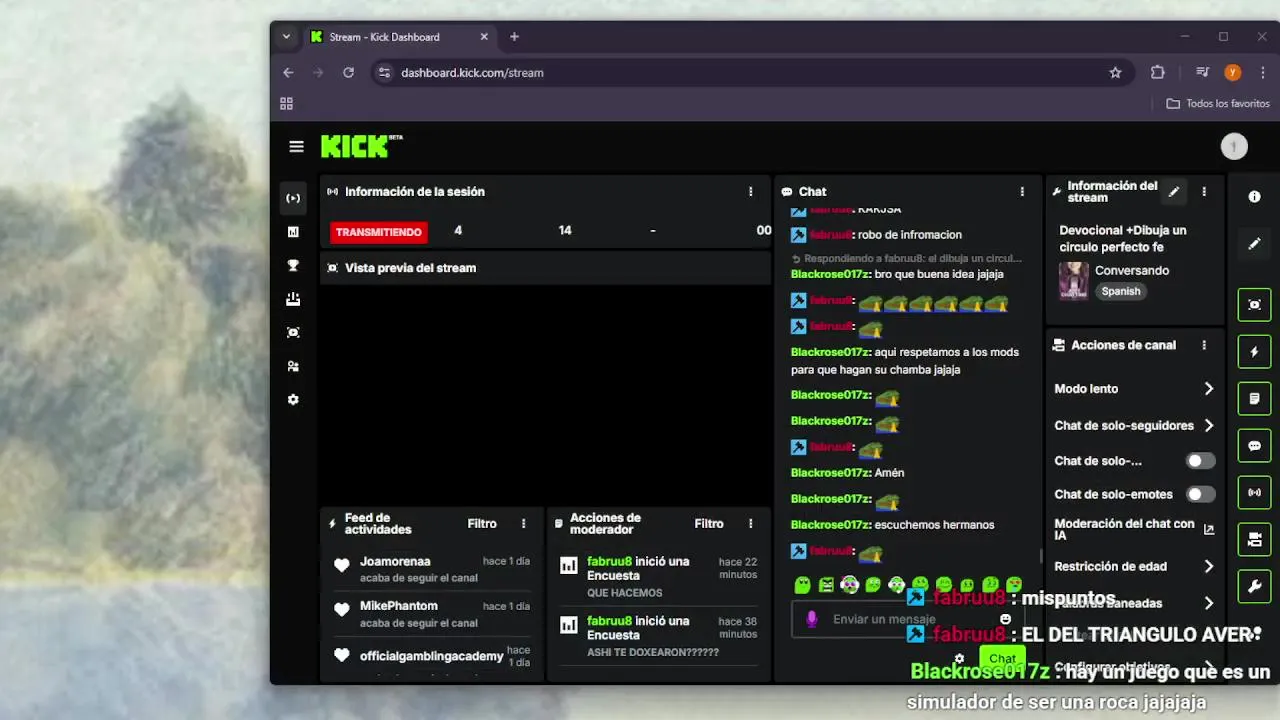Image resolution: width=1280 pixels, height=720 pixels.
Task: Open the settings gear in left sidebar
Action: pos(293,399)
